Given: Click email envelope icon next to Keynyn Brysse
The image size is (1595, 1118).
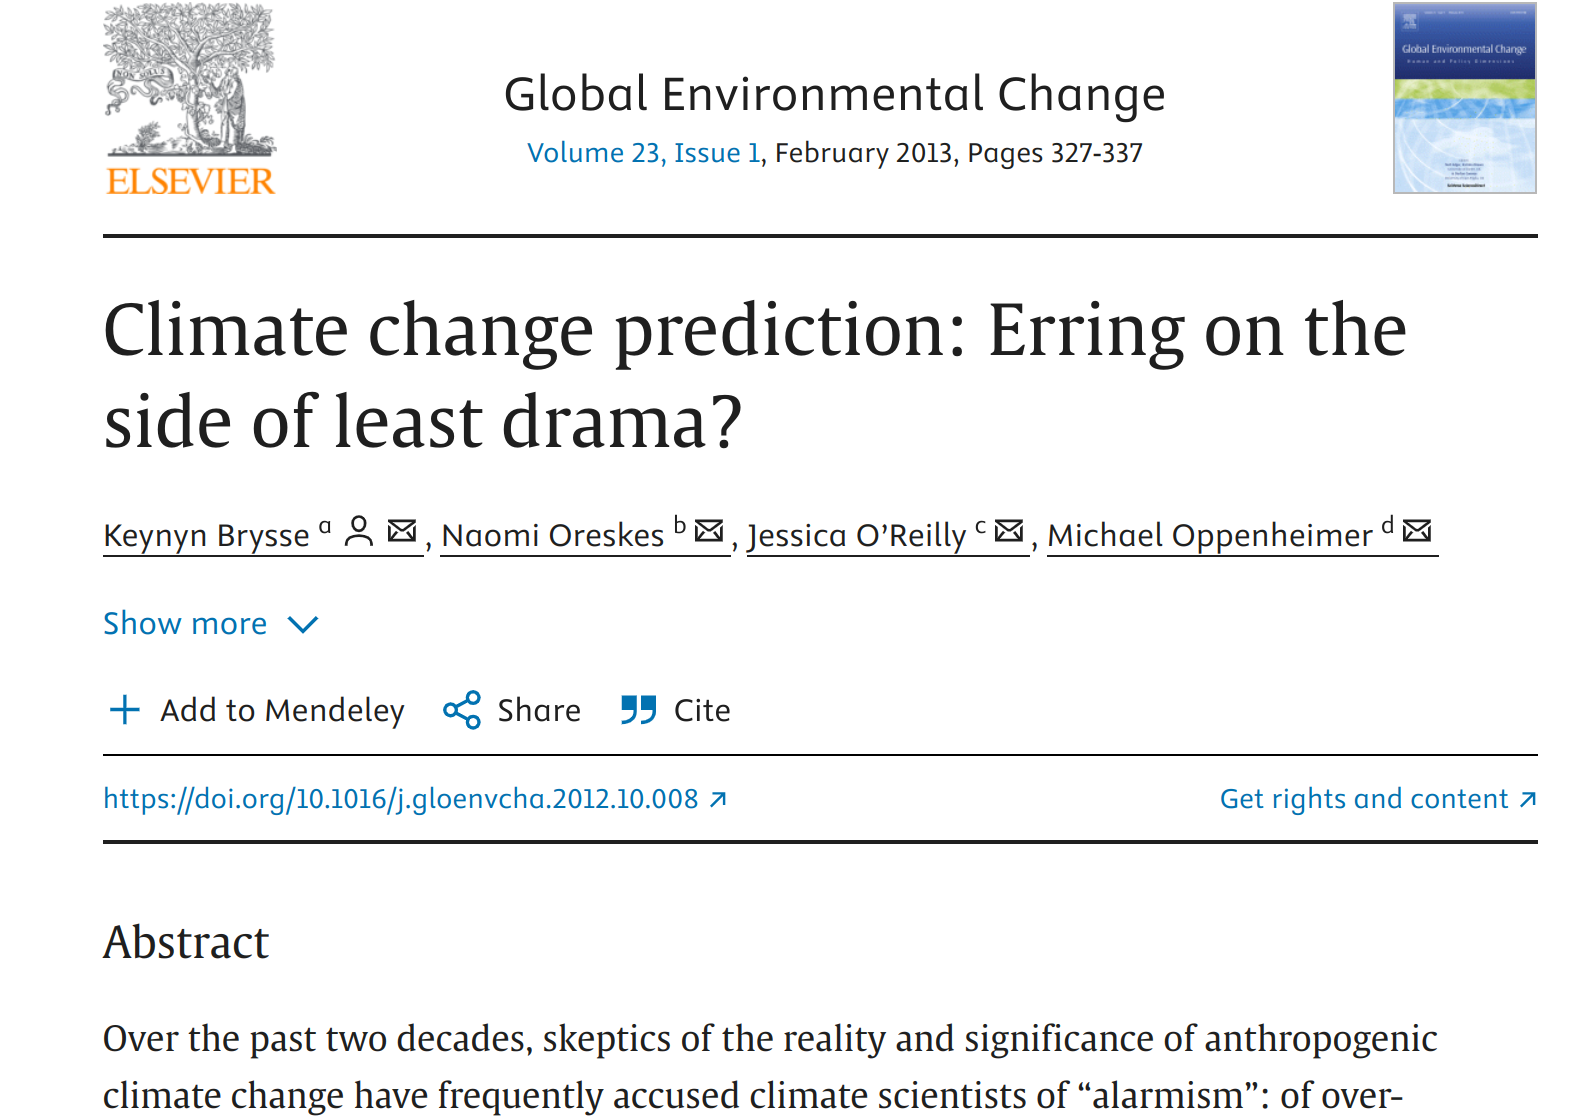Looking at the screenshot, I should [x=402, y=531].
